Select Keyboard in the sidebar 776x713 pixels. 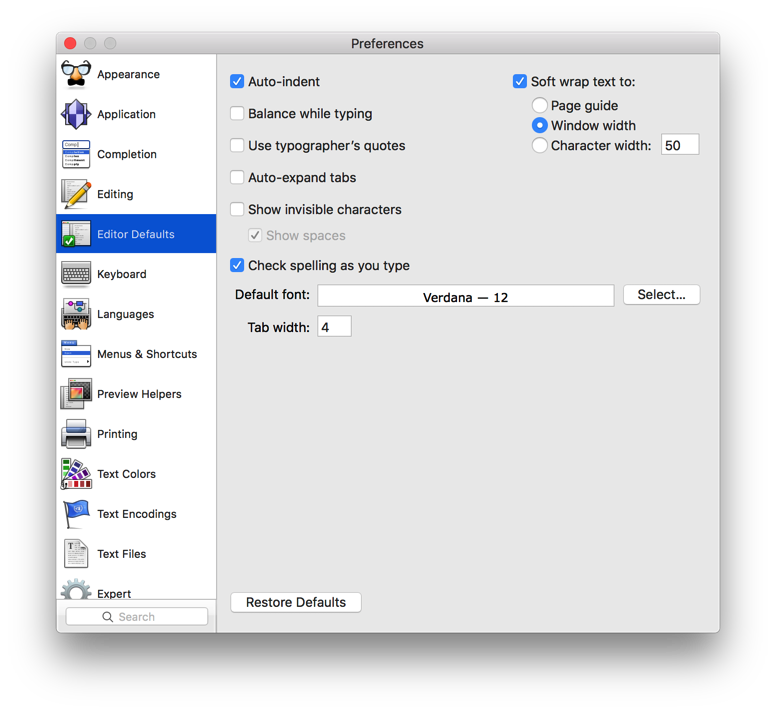[x=136, y=274]
